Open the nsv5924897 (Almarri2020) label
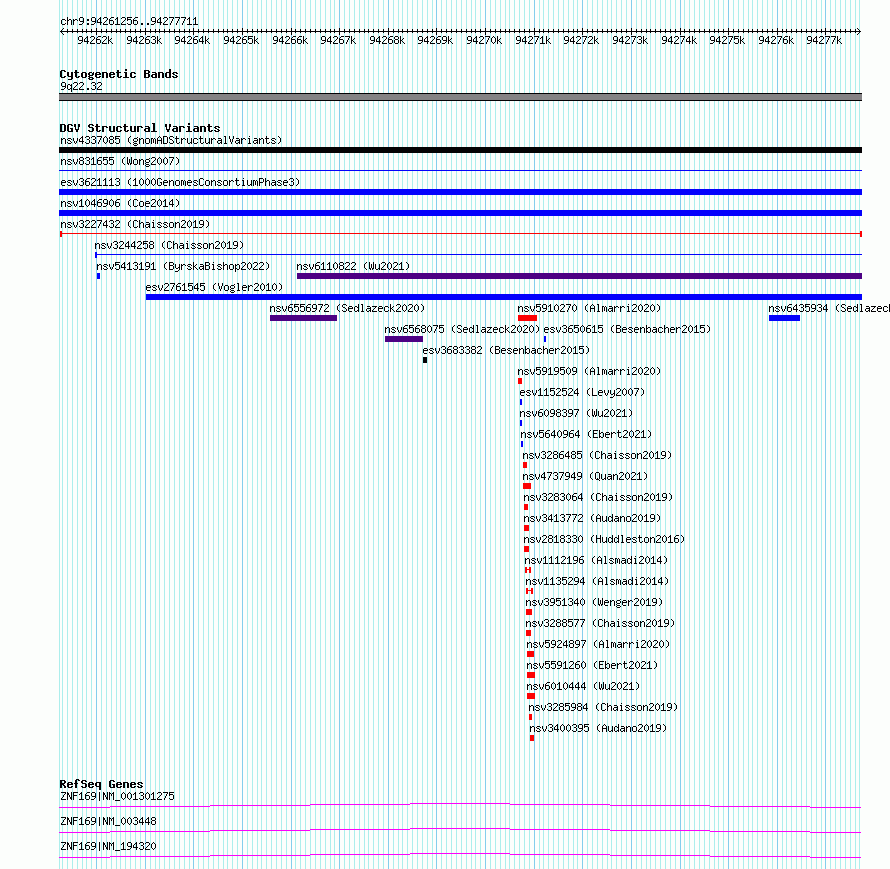This screenshot has width=890, height=869. coord(598,644)
